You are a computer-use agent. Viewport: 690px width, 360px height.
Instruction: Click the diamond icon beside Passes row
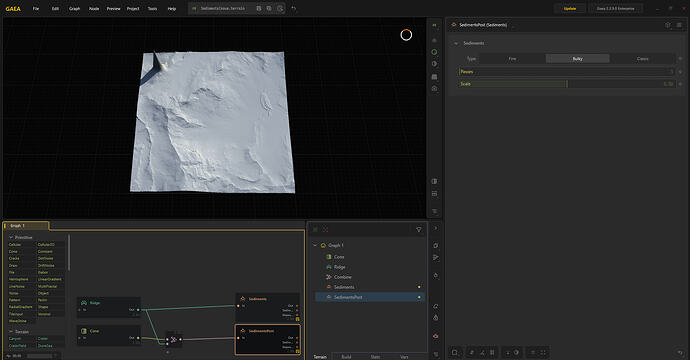coord(680,71)
